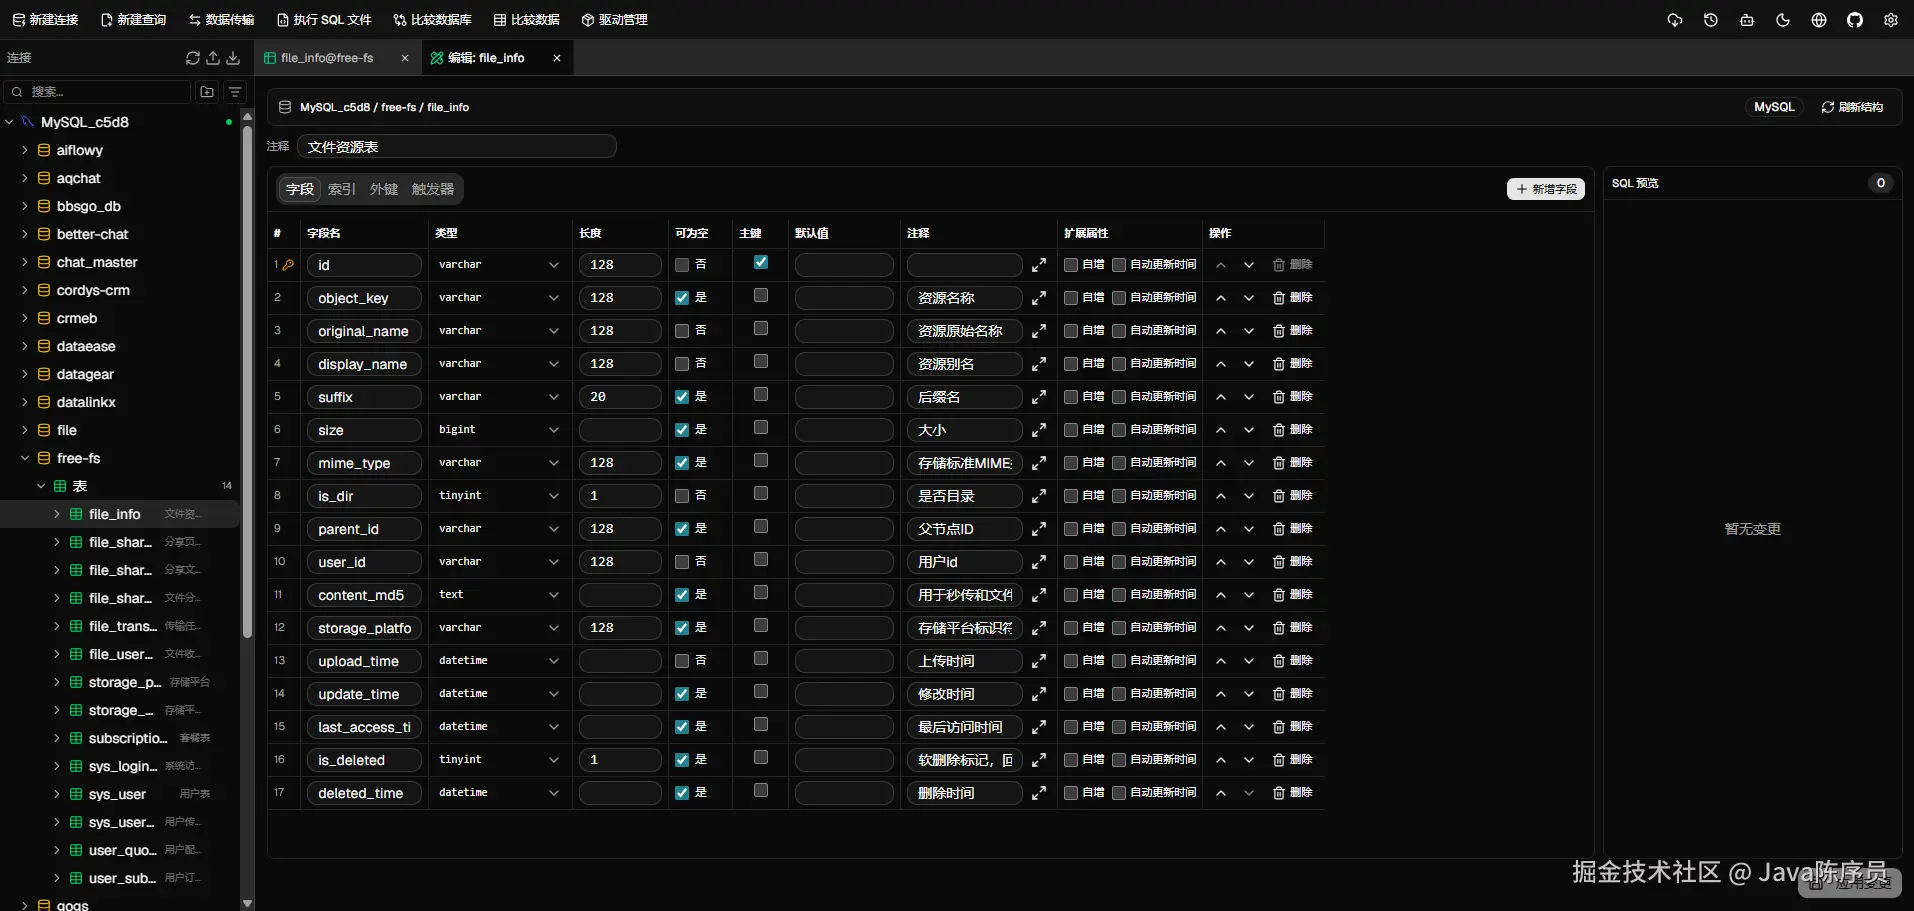Switch to 外键 tab

point(383,189)
